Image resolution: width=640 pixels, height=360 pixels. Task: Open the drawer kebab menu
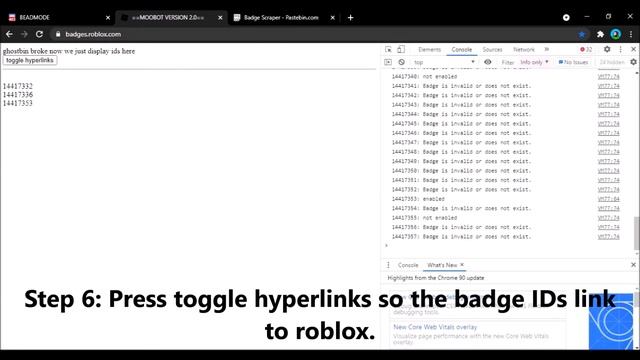388,265
